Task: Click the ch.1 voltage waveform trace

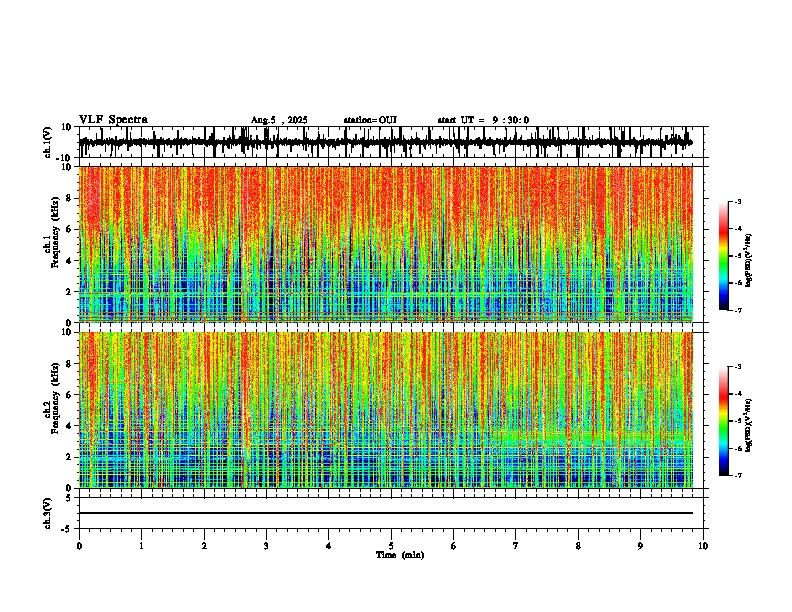Action: [x=385, y=142]
